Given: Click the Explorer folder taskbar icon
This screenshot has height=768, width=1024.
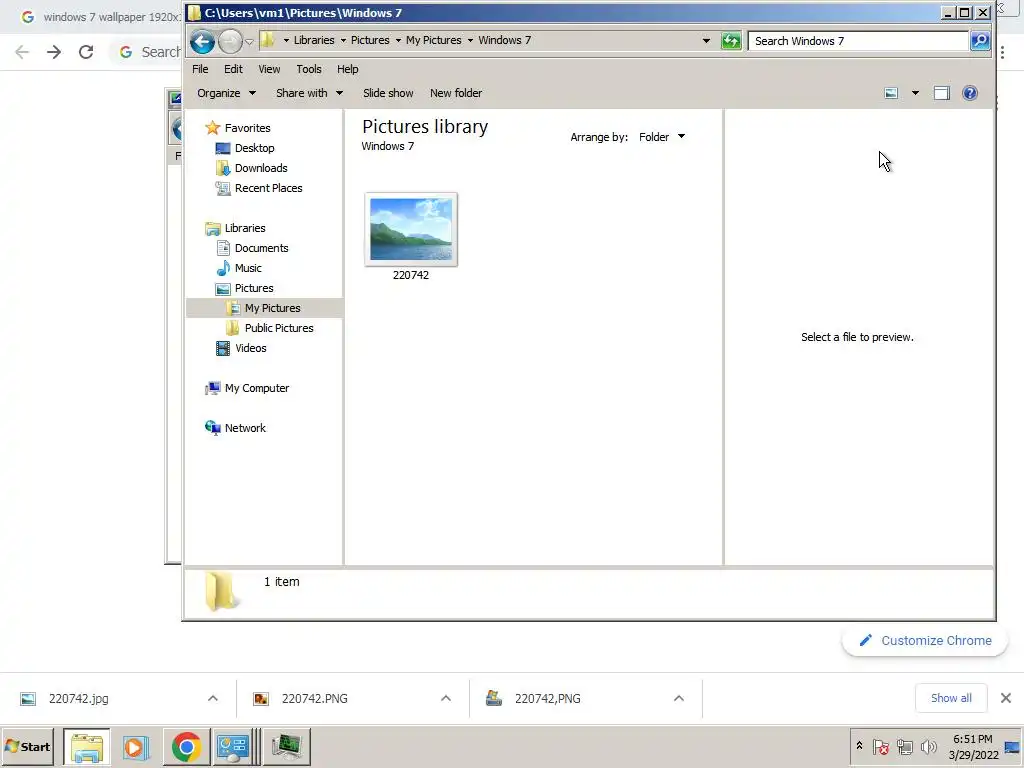Looking at the screenshot, I should coord(87,747).
